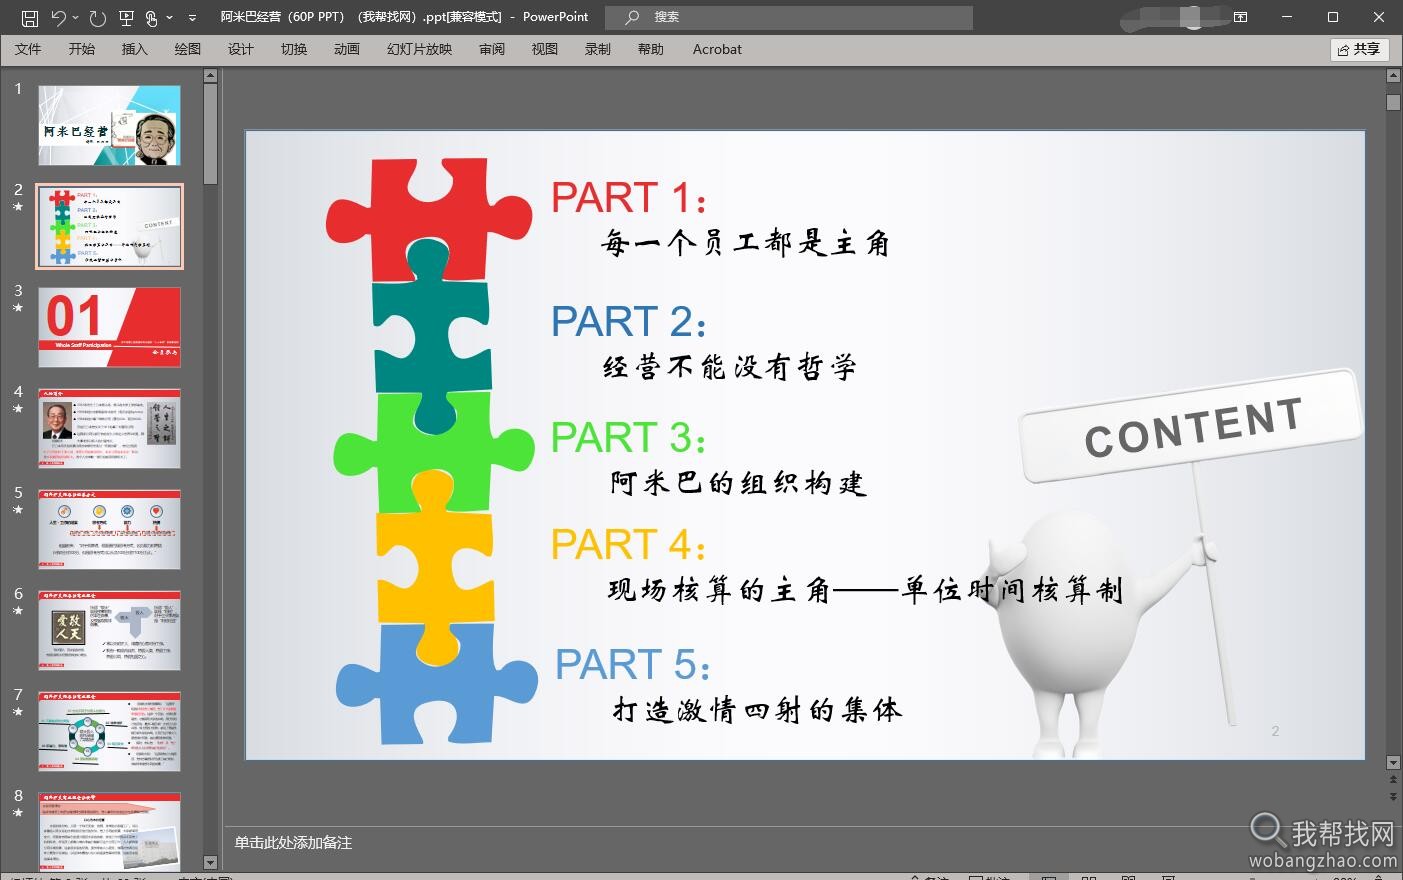This screenshot has width=1403, height=880.
Task: Click animation star icon under slide 5 number
Action: [18, 510]
